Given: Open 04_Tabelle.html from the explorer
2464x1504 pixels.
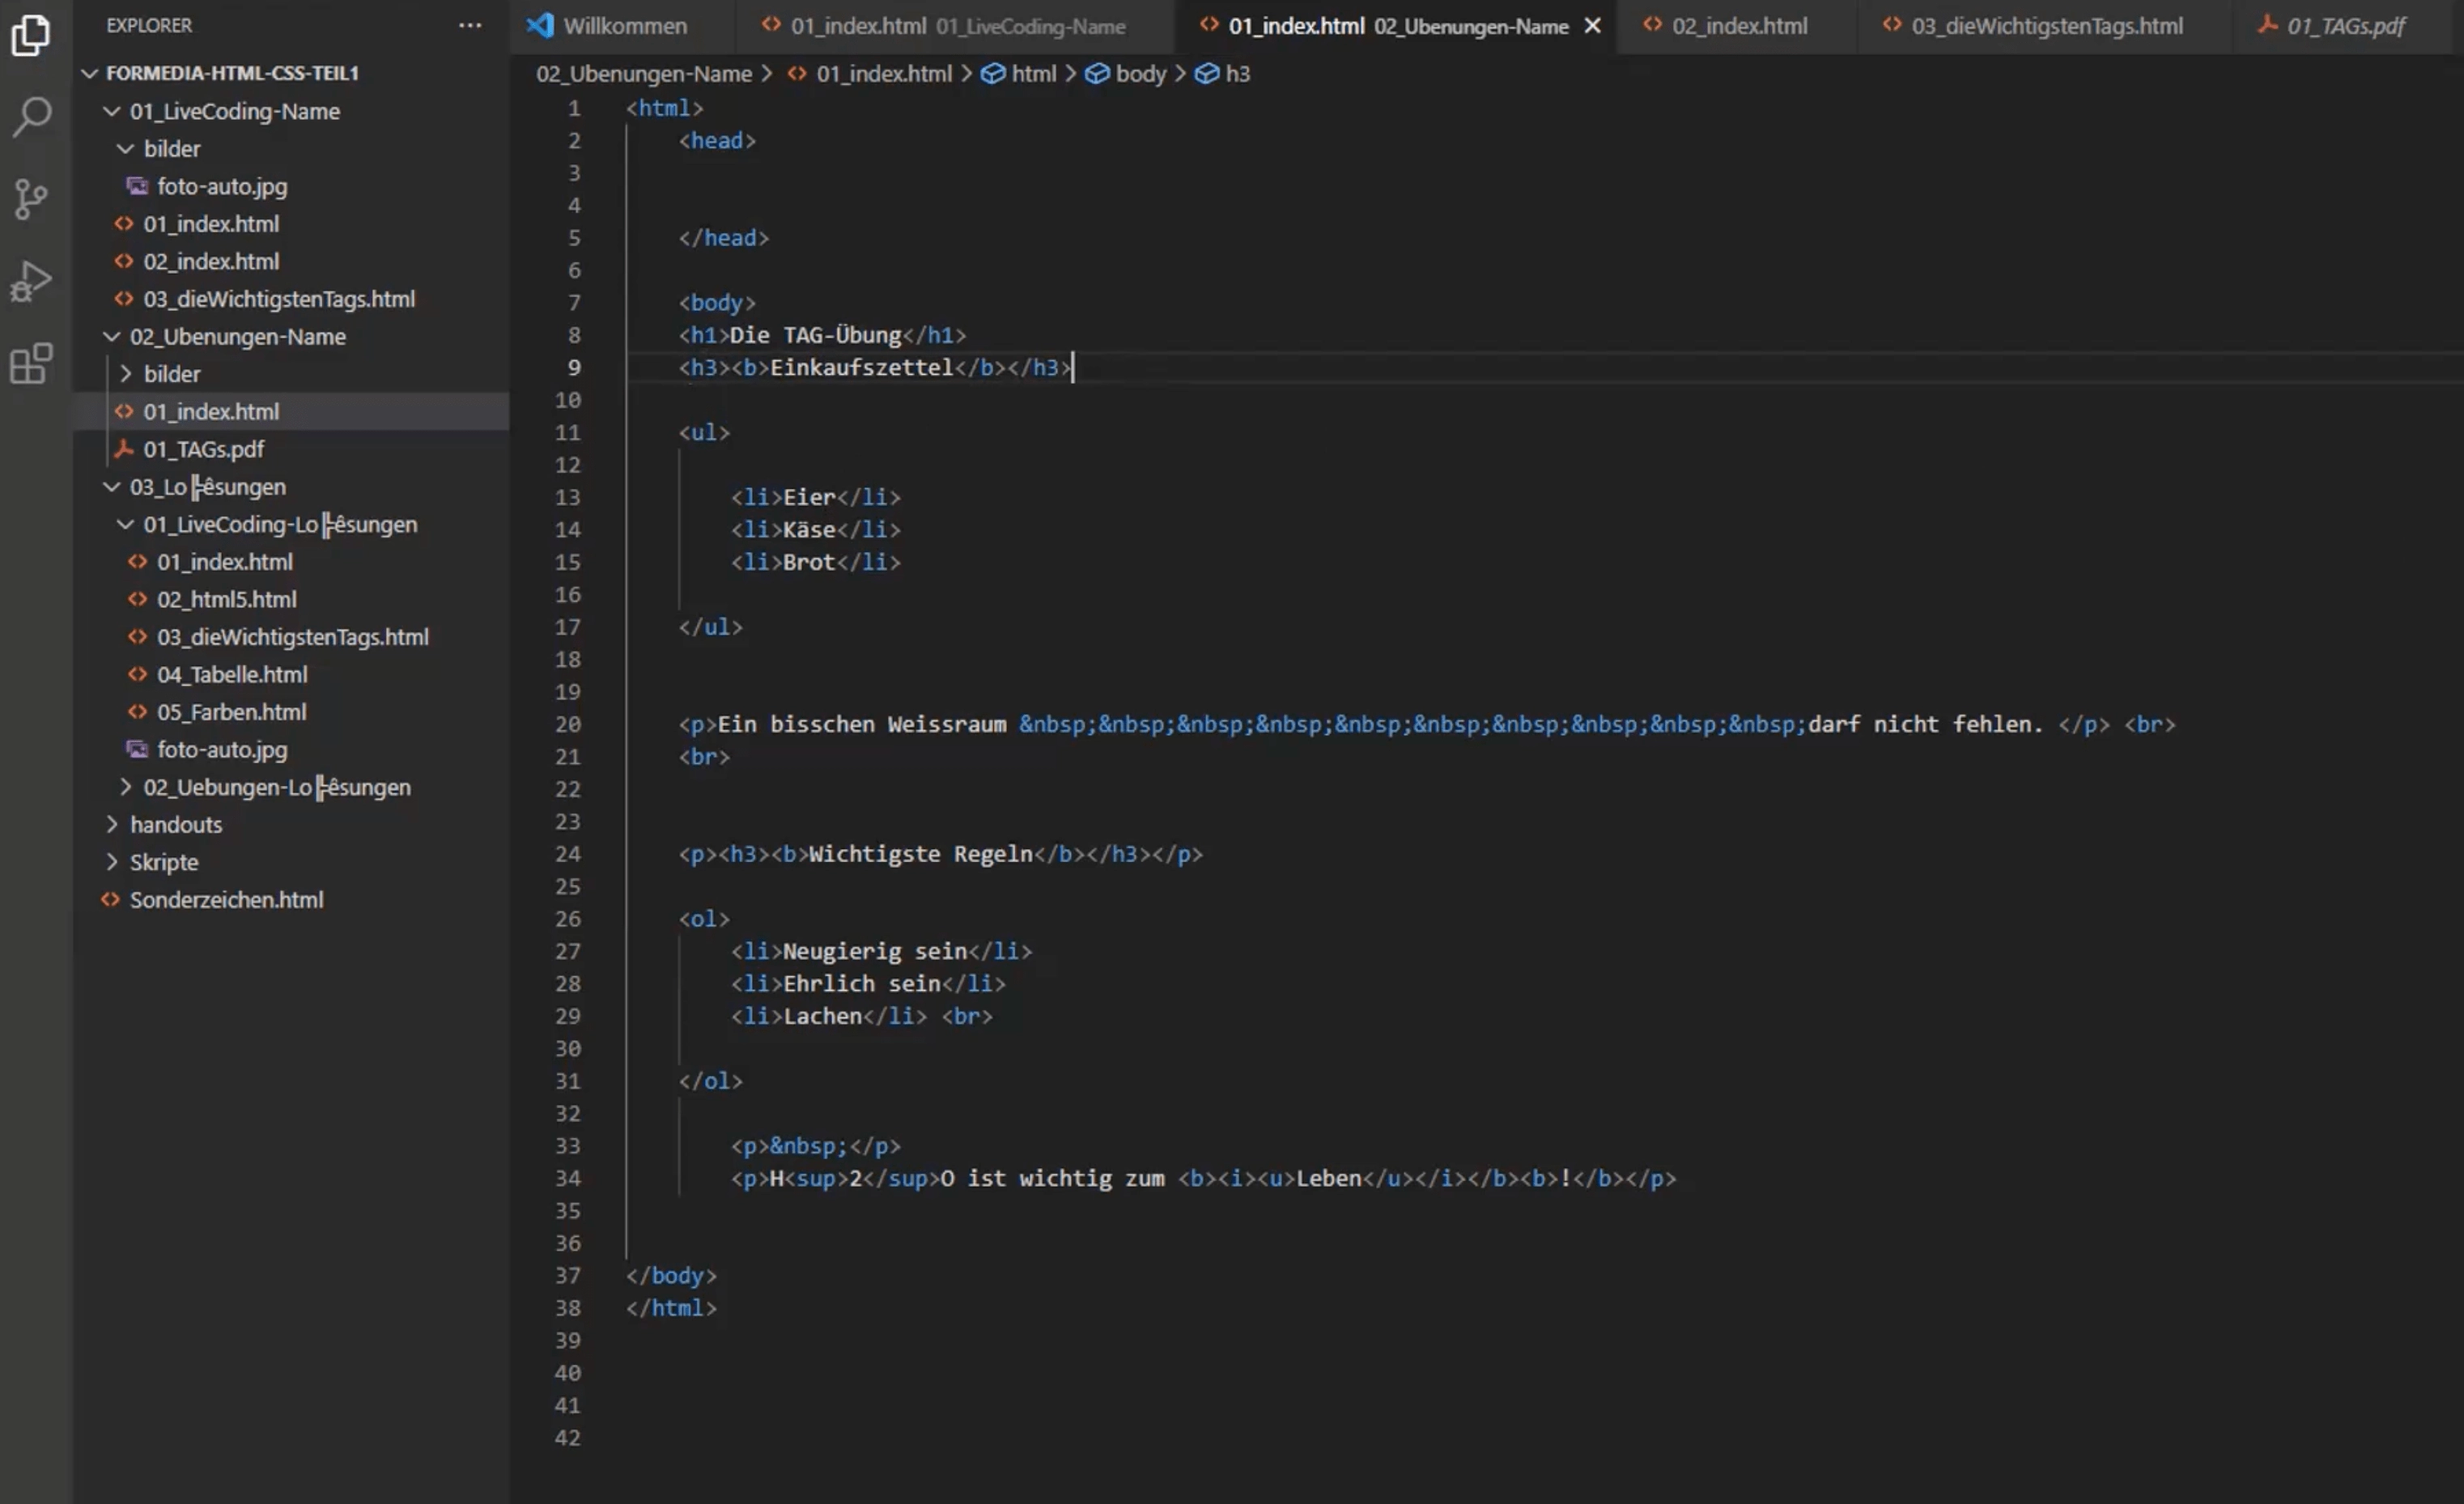Looking at the screenshot, I should (233, 674).
